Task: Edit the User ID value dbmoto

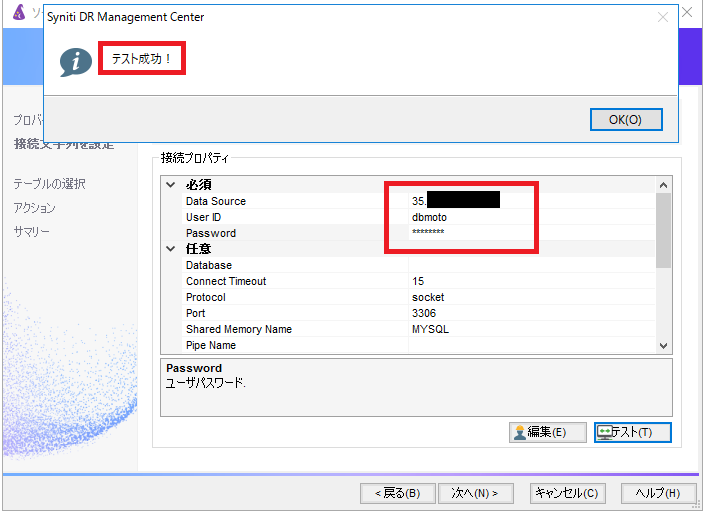Action: 429,217
